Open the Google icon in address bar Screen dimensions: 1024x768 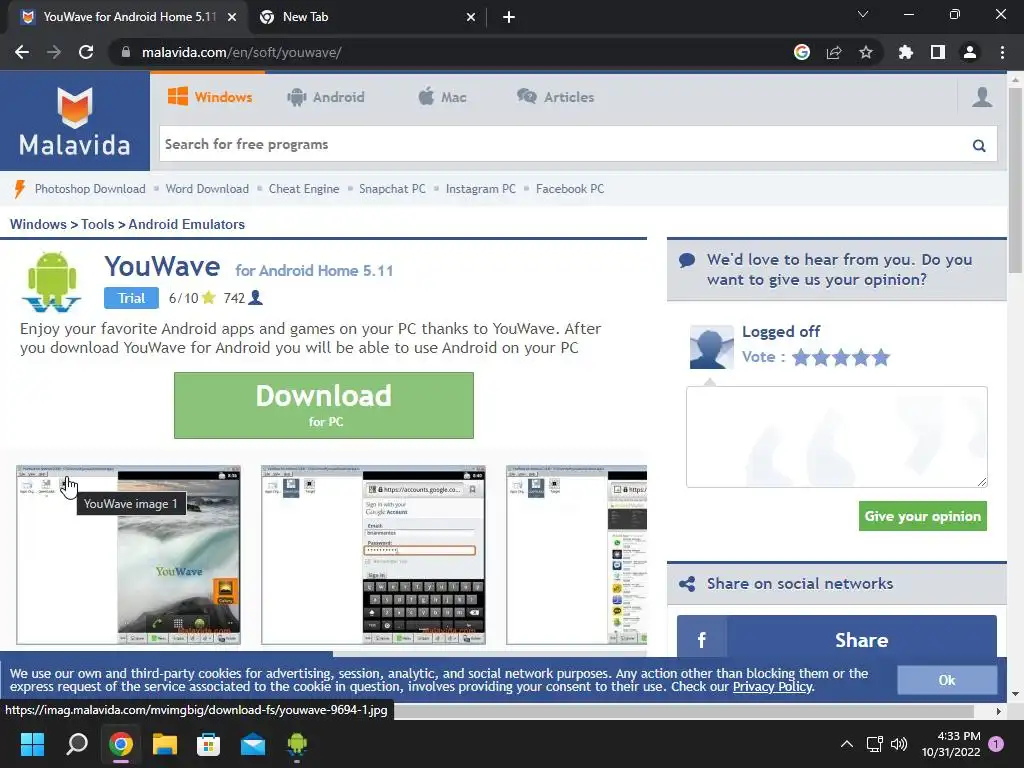coord(802,52)
